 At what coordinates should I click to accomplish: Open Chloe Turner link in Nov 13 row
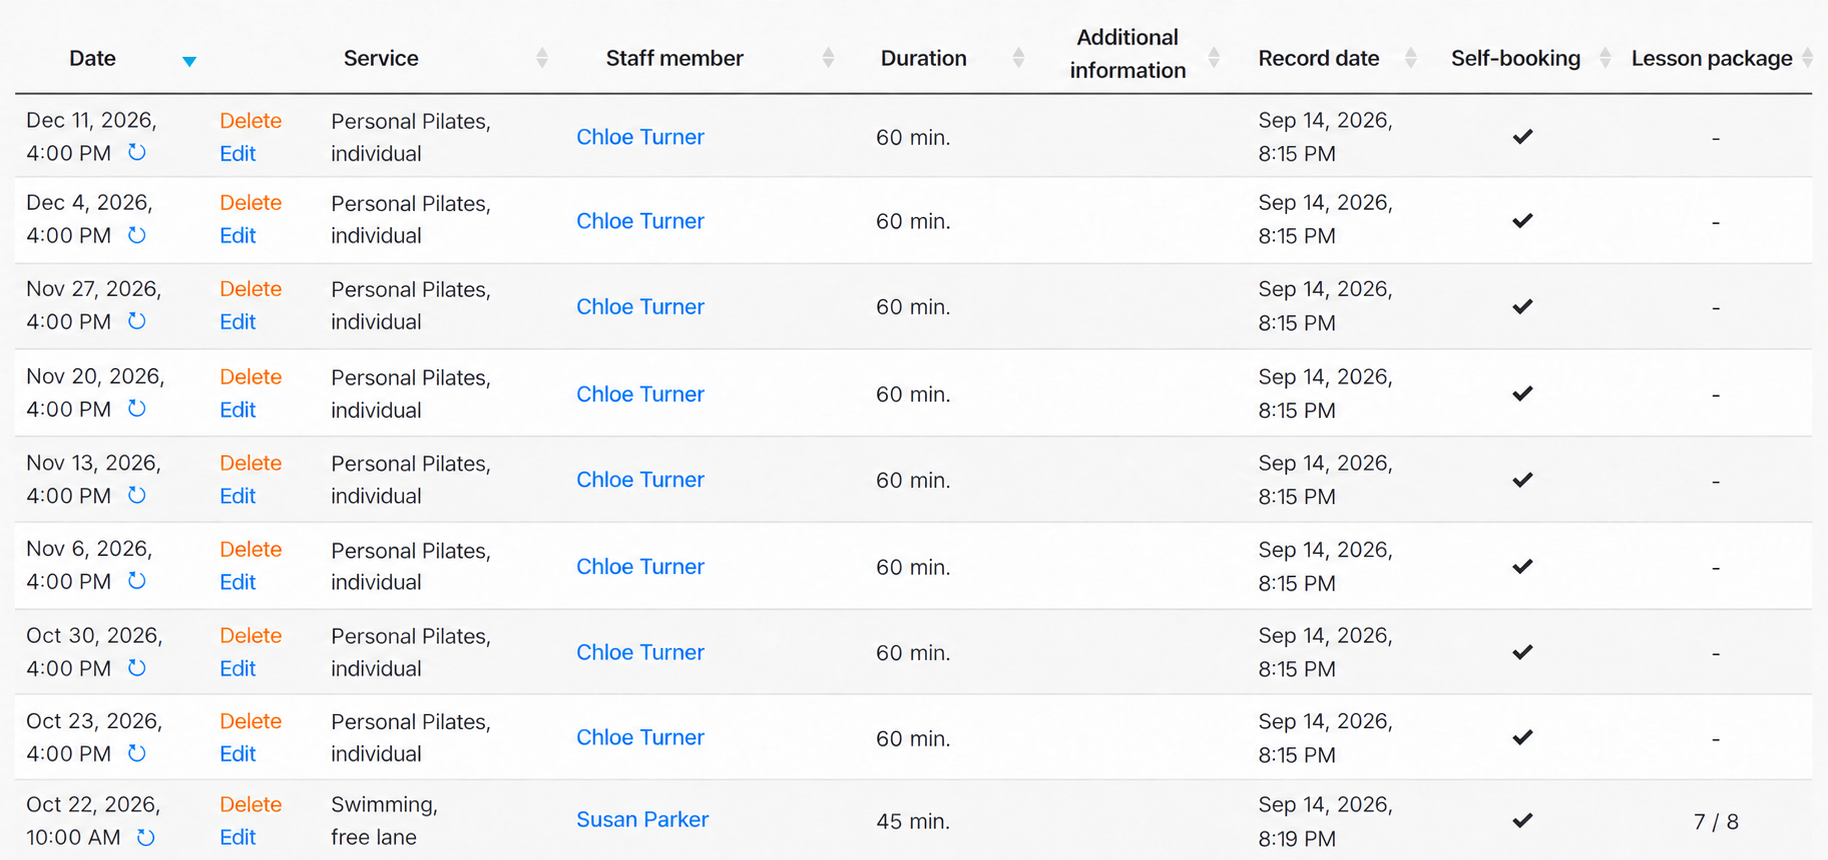640,480
